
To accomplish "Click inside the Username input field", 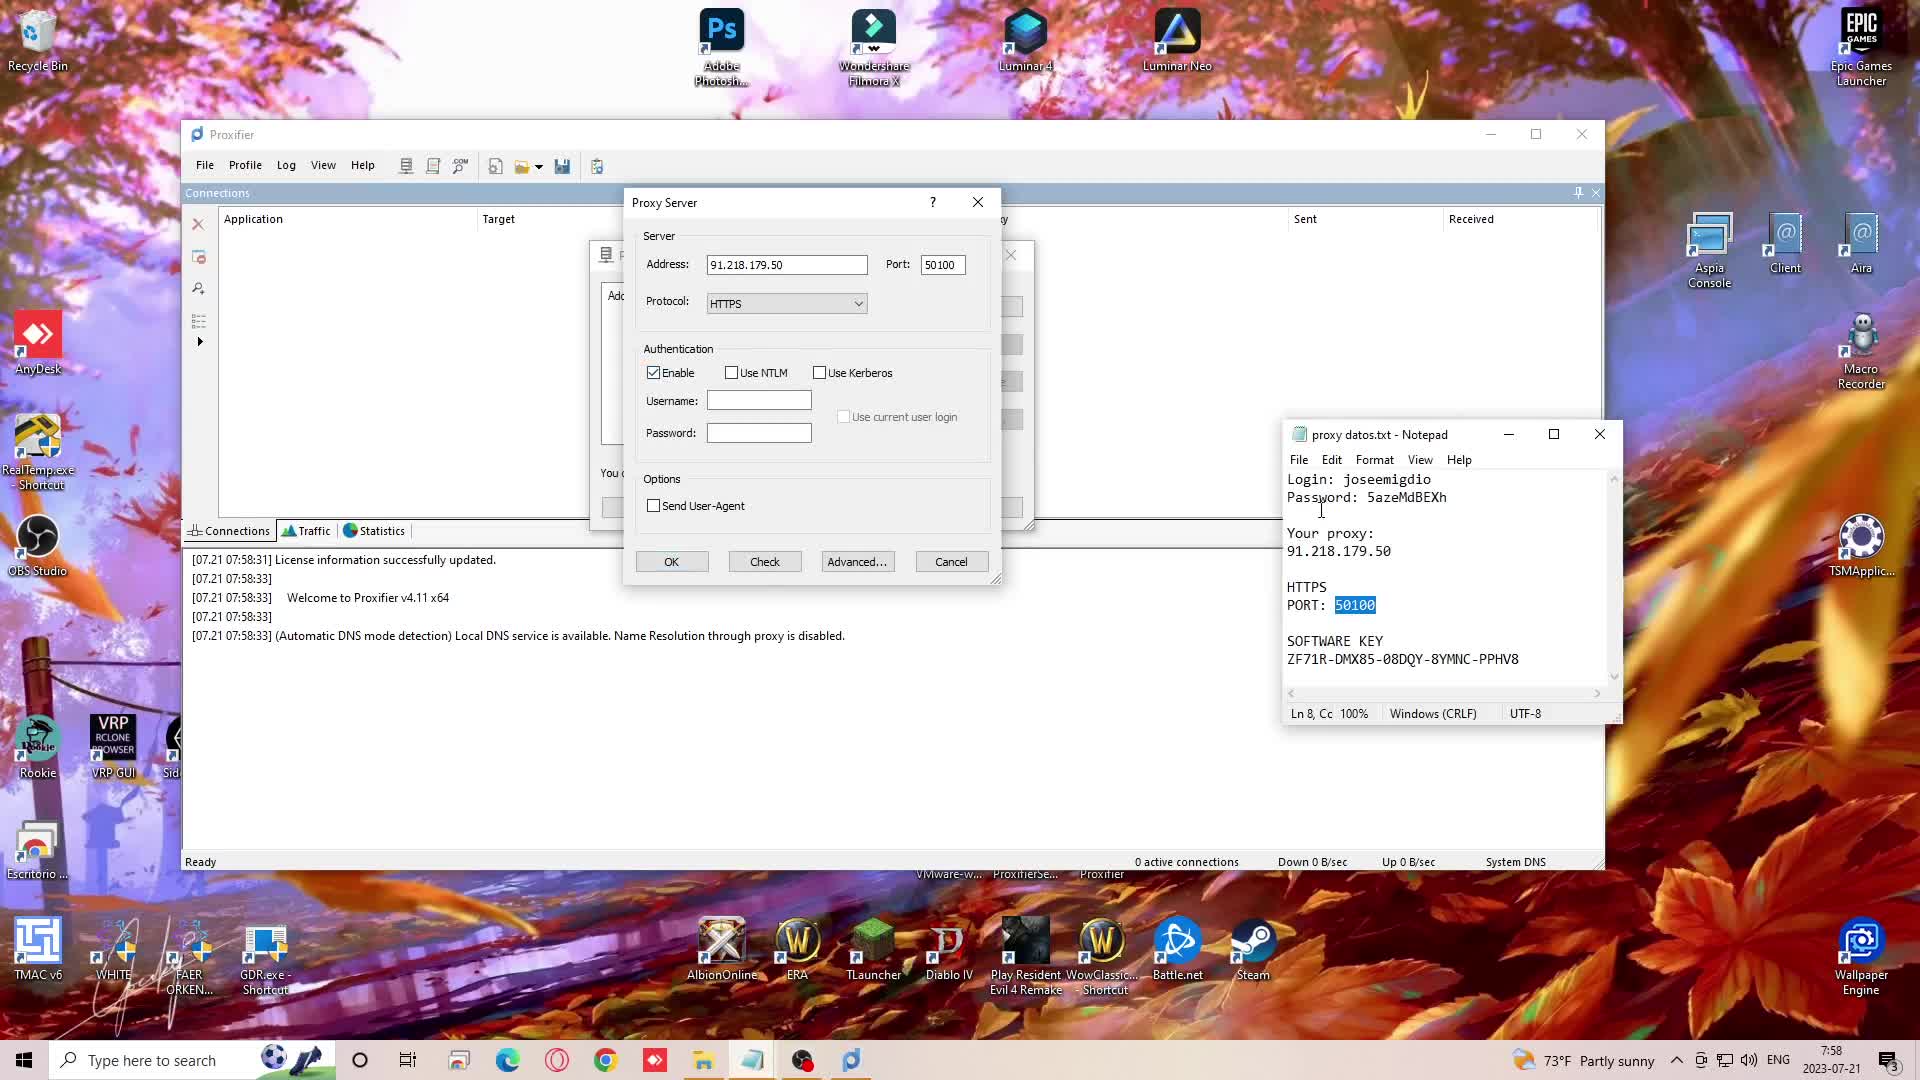I will click(x=759, y=400).
